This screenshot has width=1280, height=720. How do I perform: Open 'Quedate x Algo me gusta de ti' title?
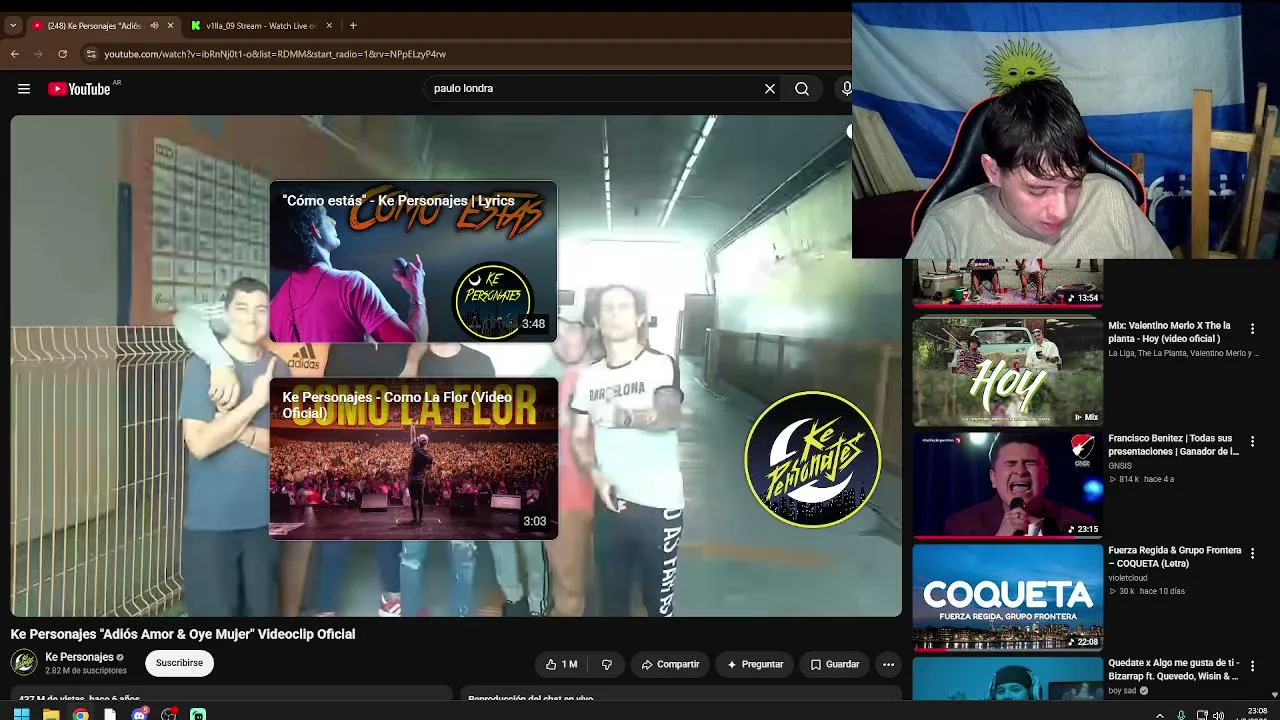coord(1174,669)
